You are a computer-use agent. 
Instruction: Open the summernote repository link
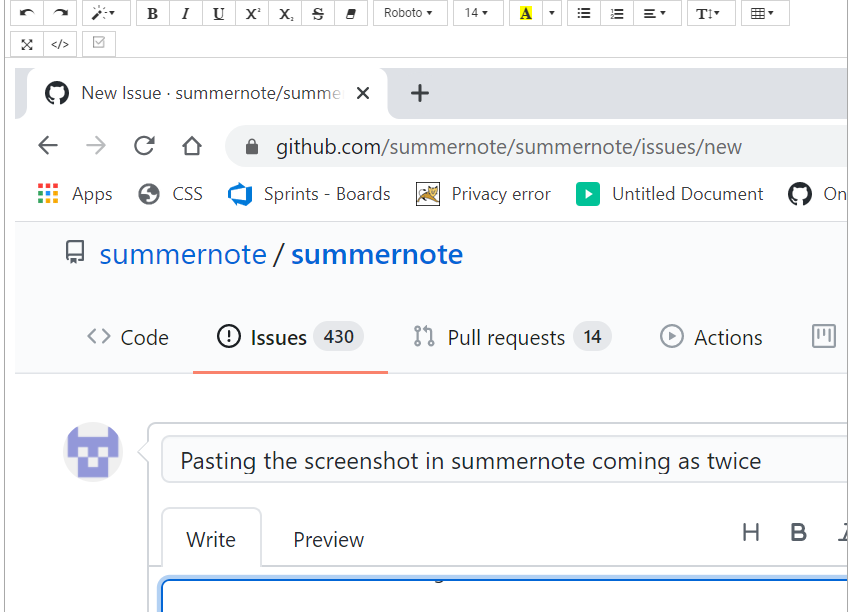[x=377, y=254]
